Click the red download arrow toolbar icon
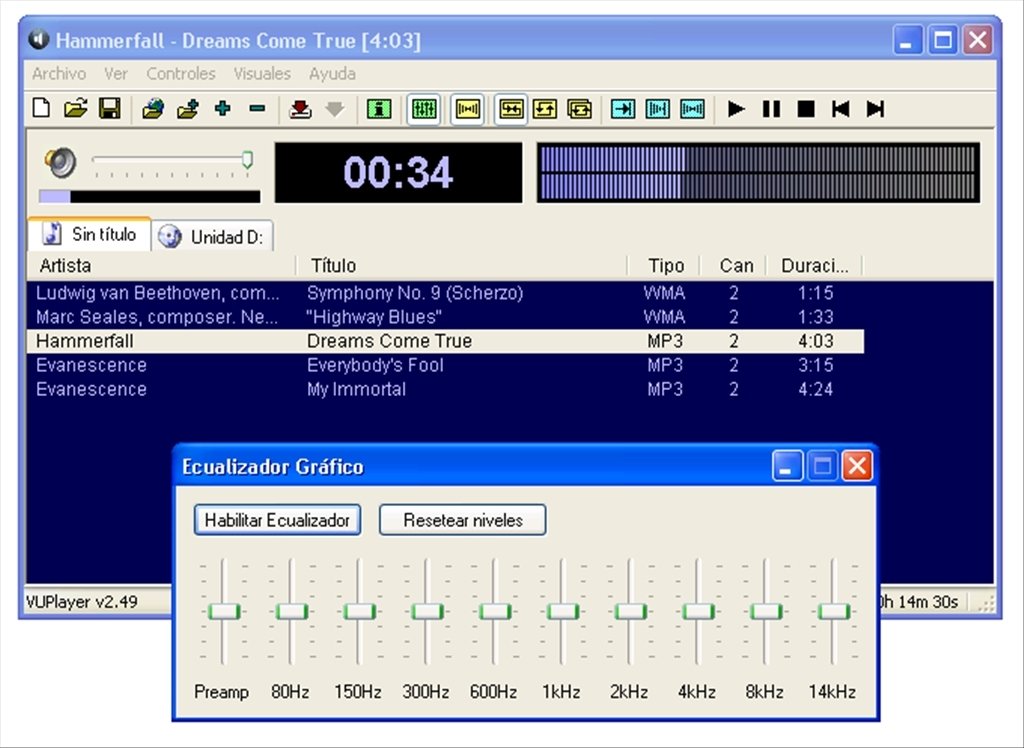 point(300,108)
